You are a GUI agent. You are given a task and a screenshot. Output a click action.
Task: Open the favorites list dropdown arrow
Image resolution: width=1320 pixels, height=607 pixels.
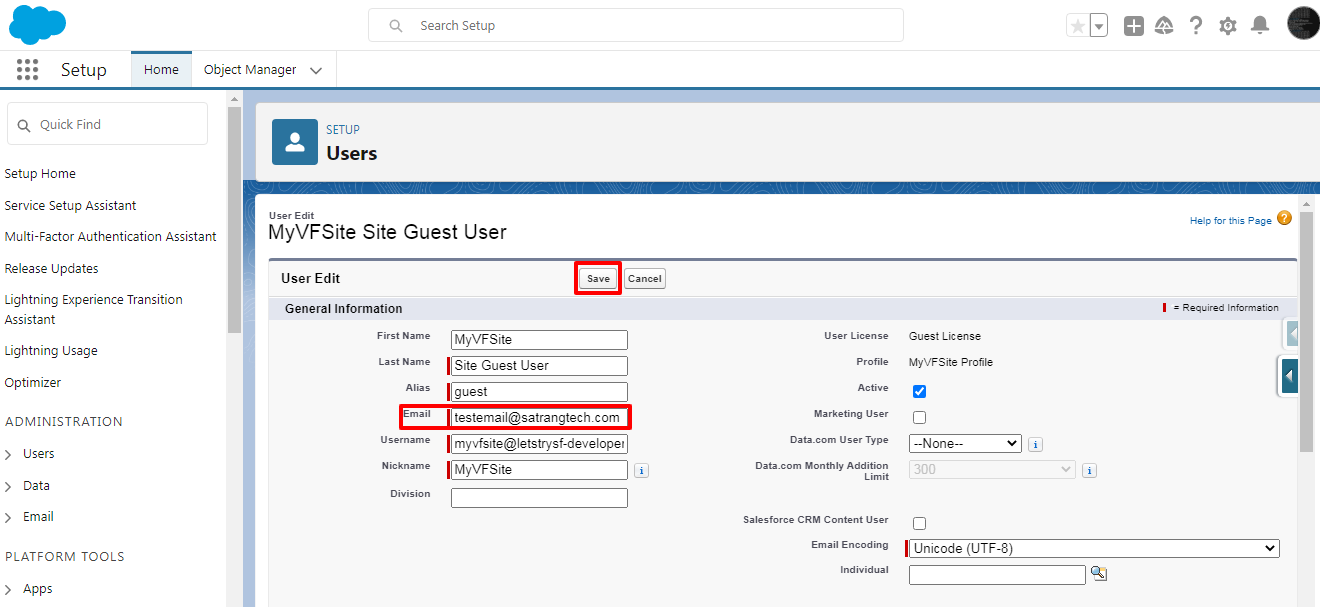(x=1098, y=26)
